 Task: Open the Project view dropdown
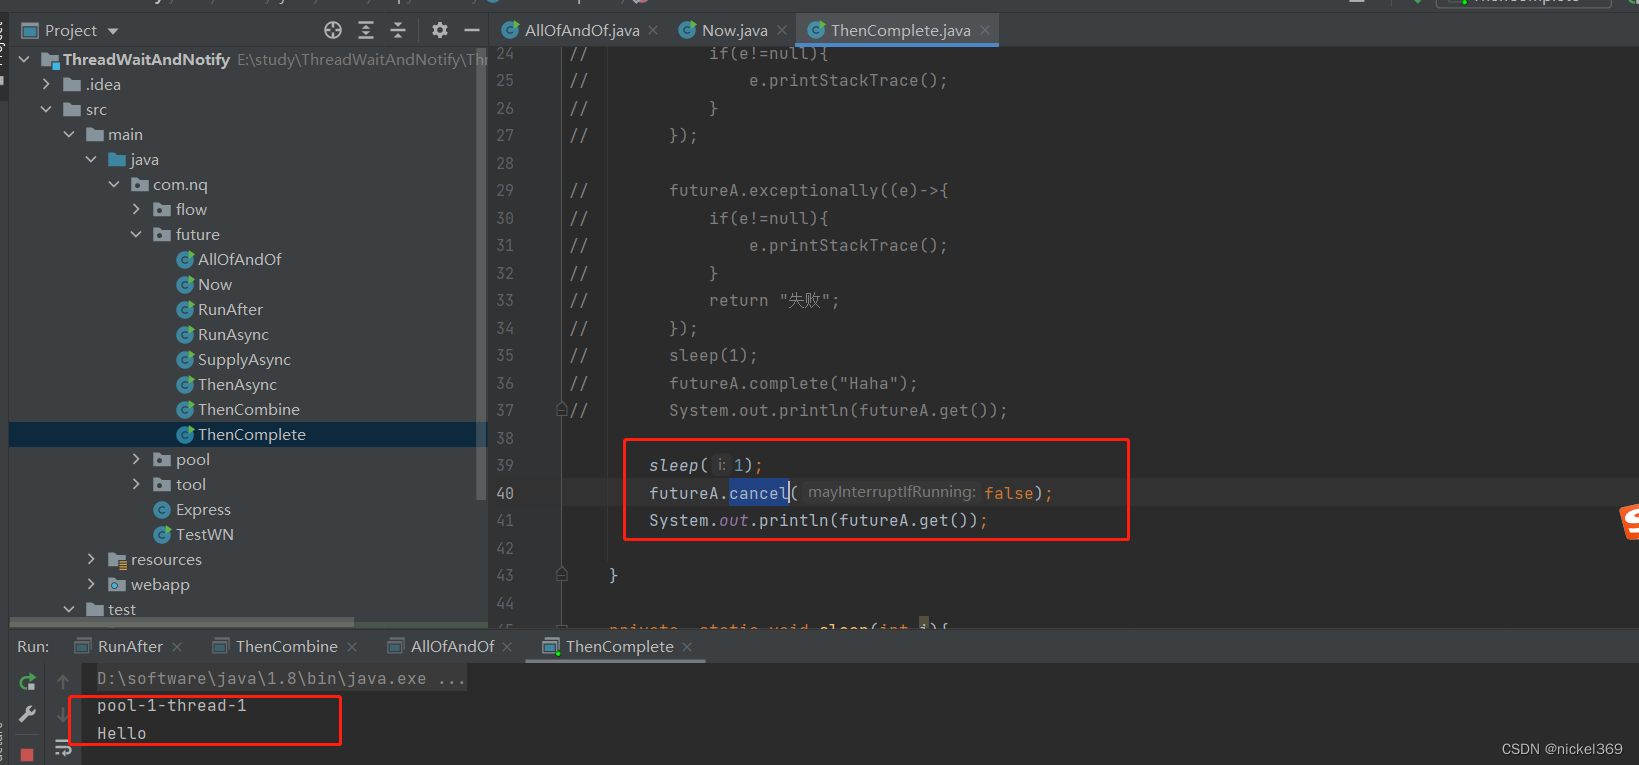(x=113, y=31)
